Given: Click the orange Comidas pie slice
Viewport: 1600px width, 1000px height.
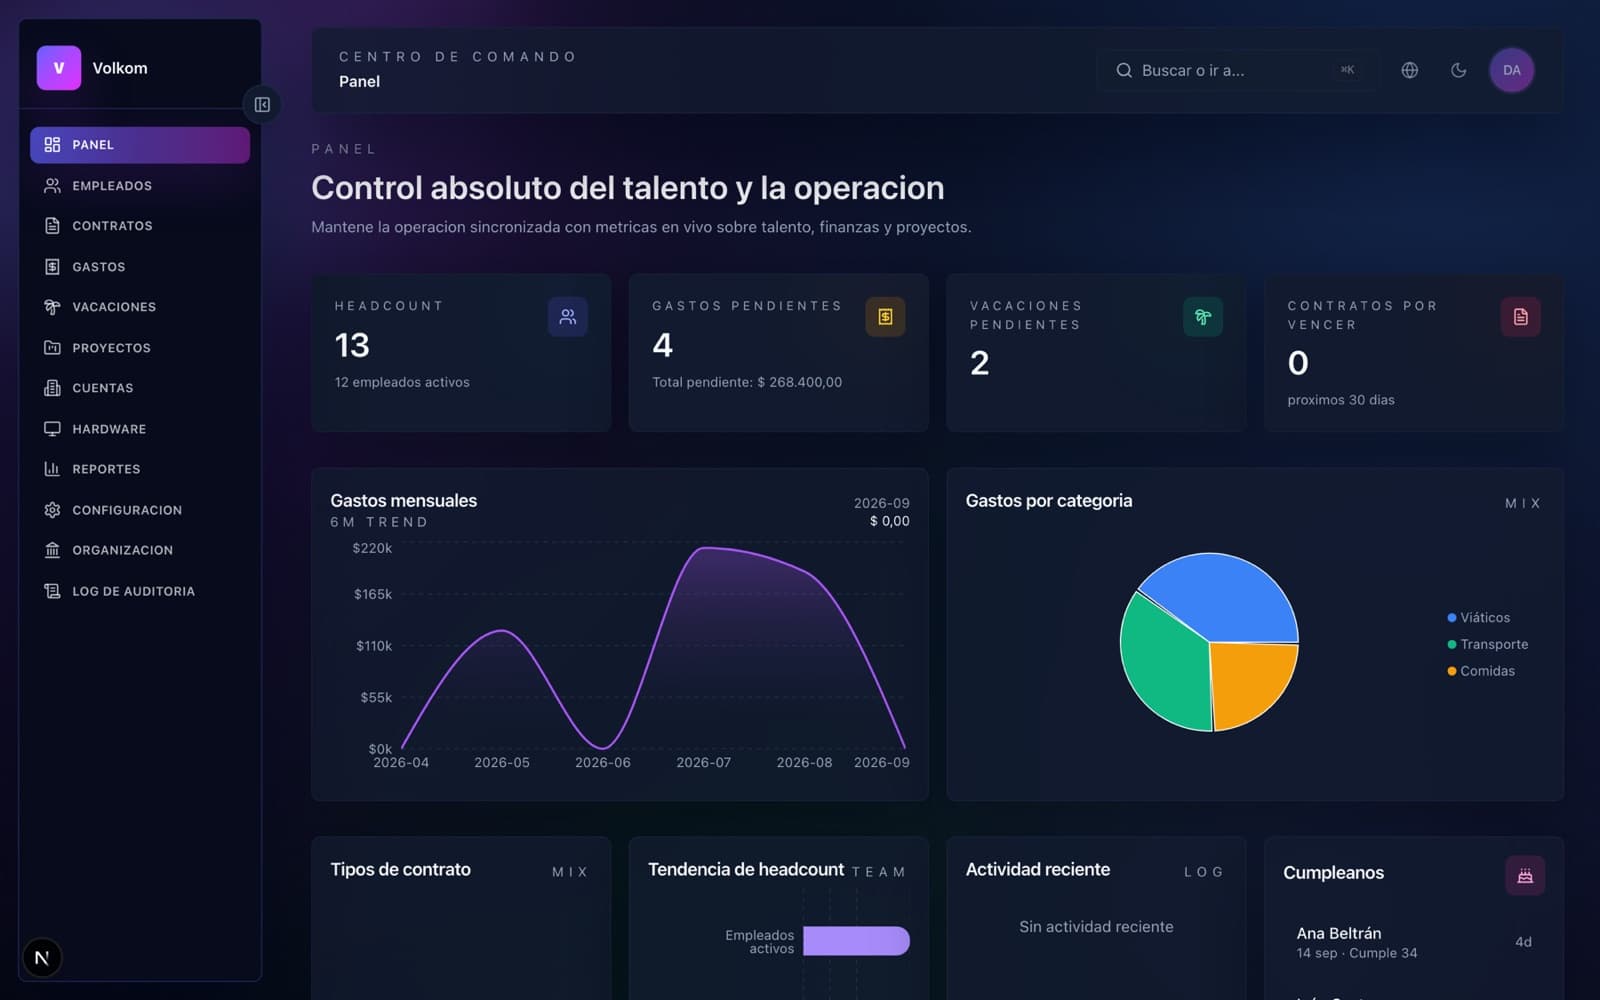Looking at the screenshot, I should click(1250, 680).
